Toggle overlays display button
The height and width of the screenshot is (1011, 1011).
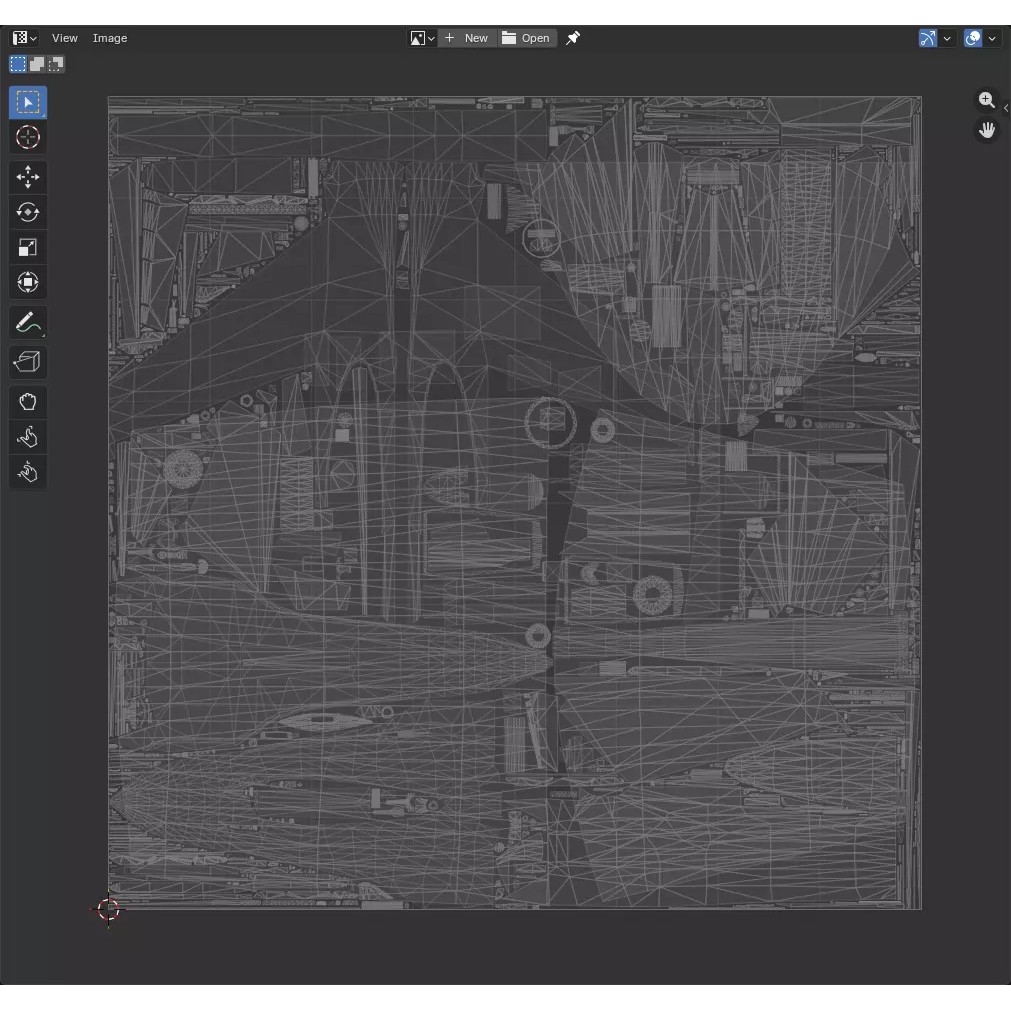(x=973, y=38)
